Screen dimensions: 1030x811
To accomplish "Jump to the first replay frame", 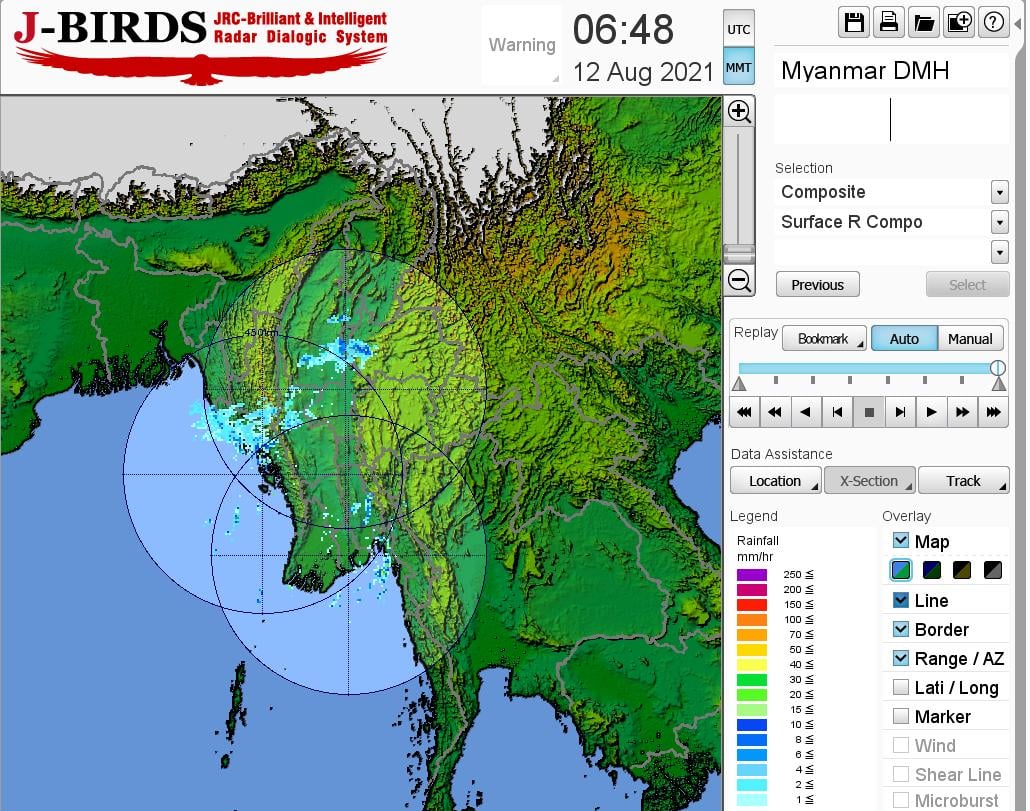I will pyautogui.click(x=744, y=411).
